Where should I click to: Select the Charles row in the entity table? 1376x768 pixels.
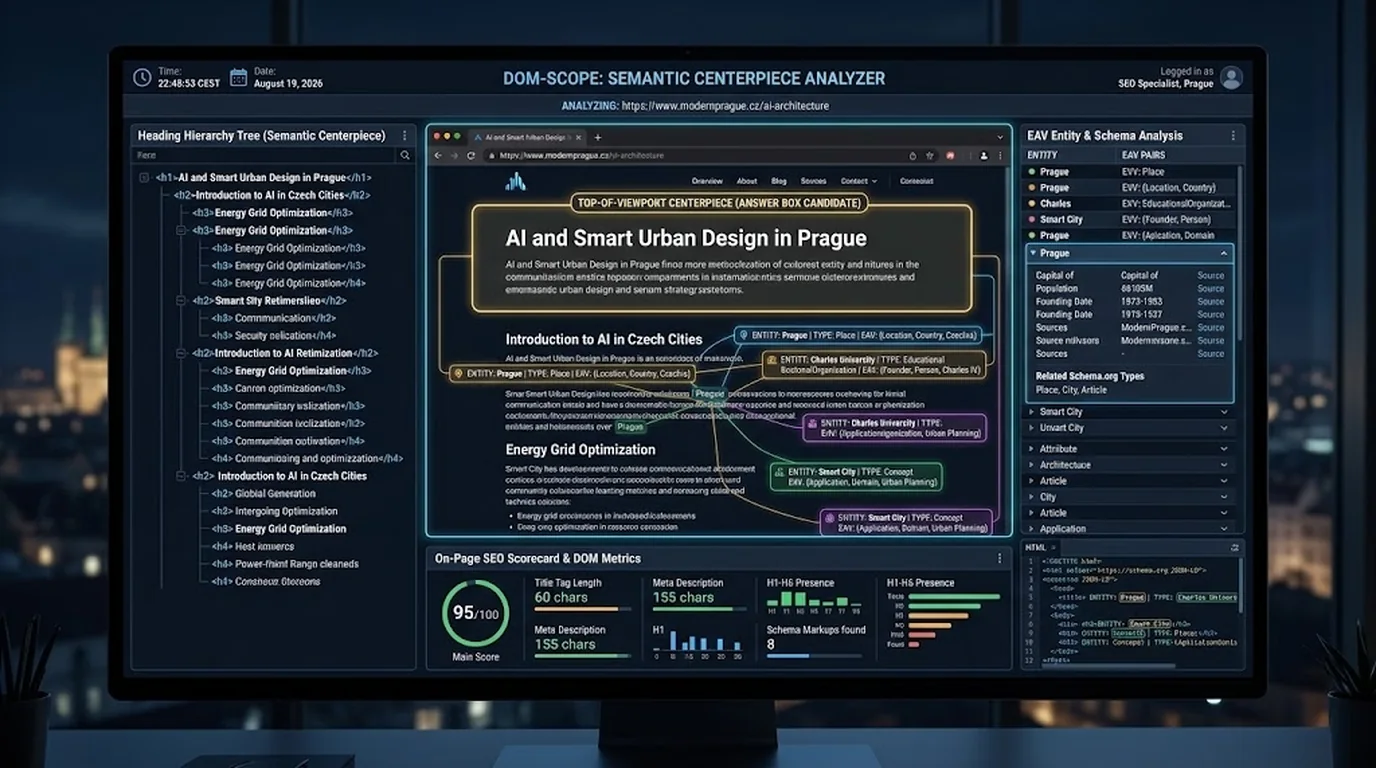pyautogui.click(x=1130, y=203)
